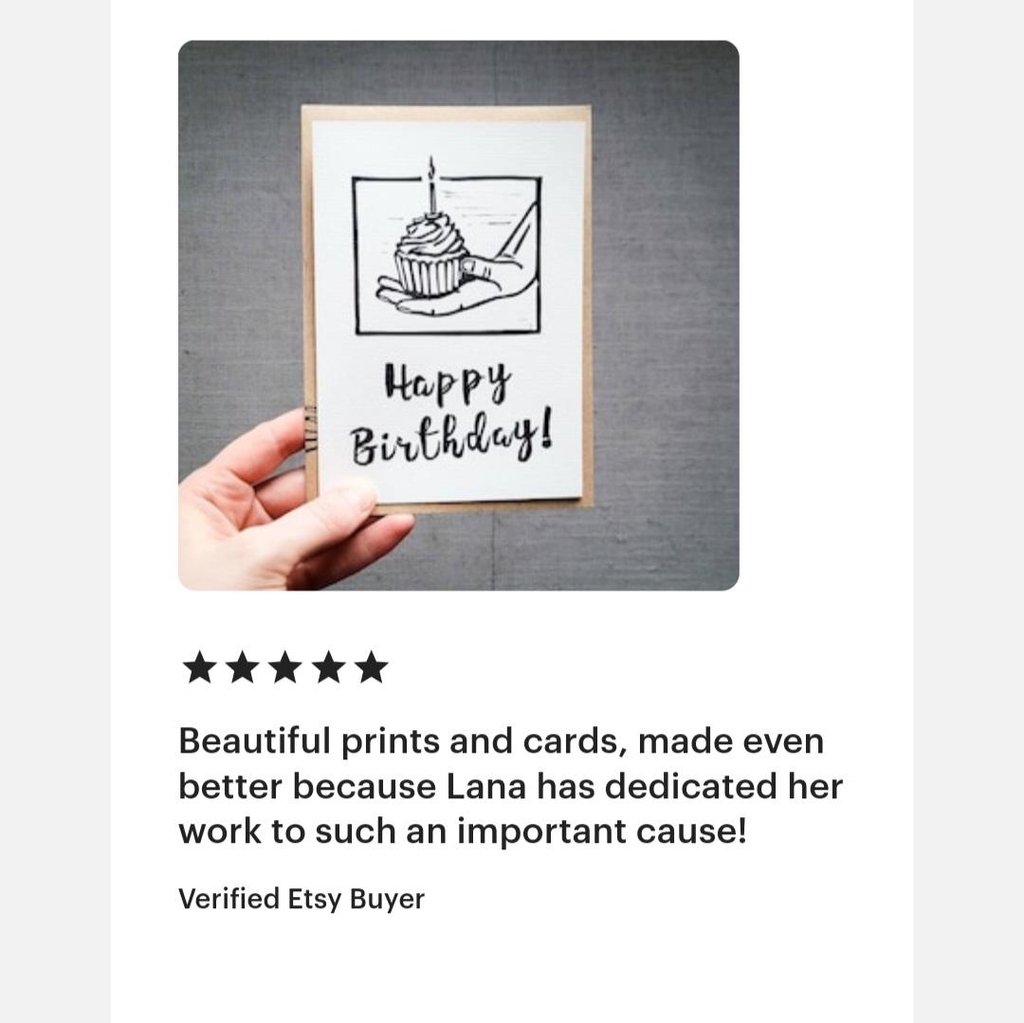The width and height of the screenshot is (1024, 1023).
Task: Click 'important cause!' in the review text
Action: (x=601, y=832)
